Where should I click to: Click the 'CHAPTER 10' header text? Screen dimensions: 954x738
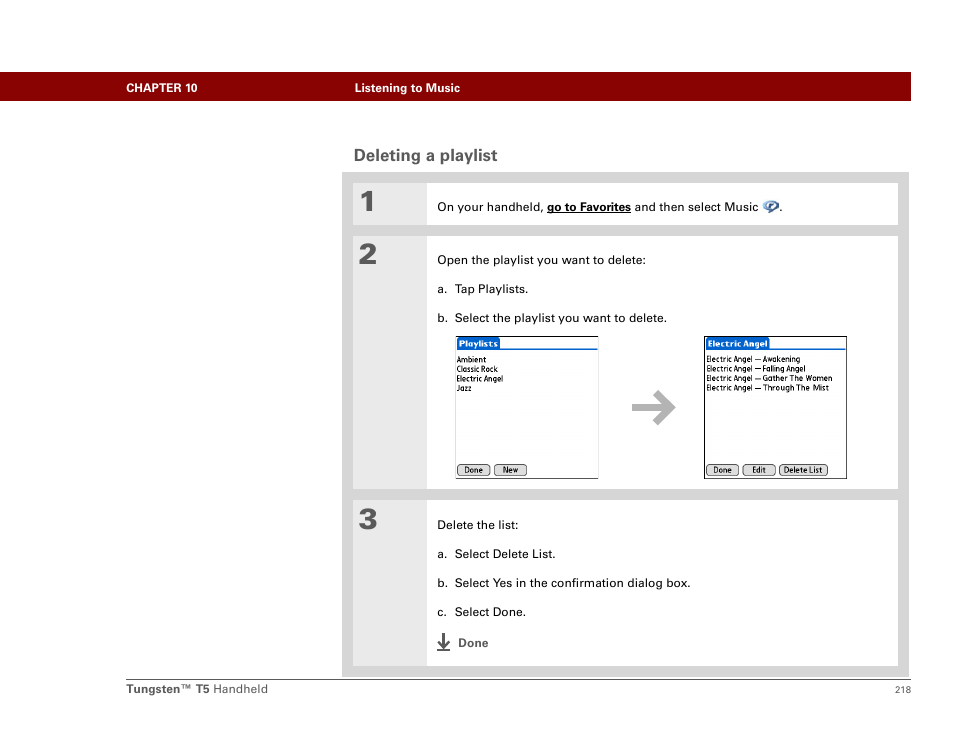click(x=162, y=88)
